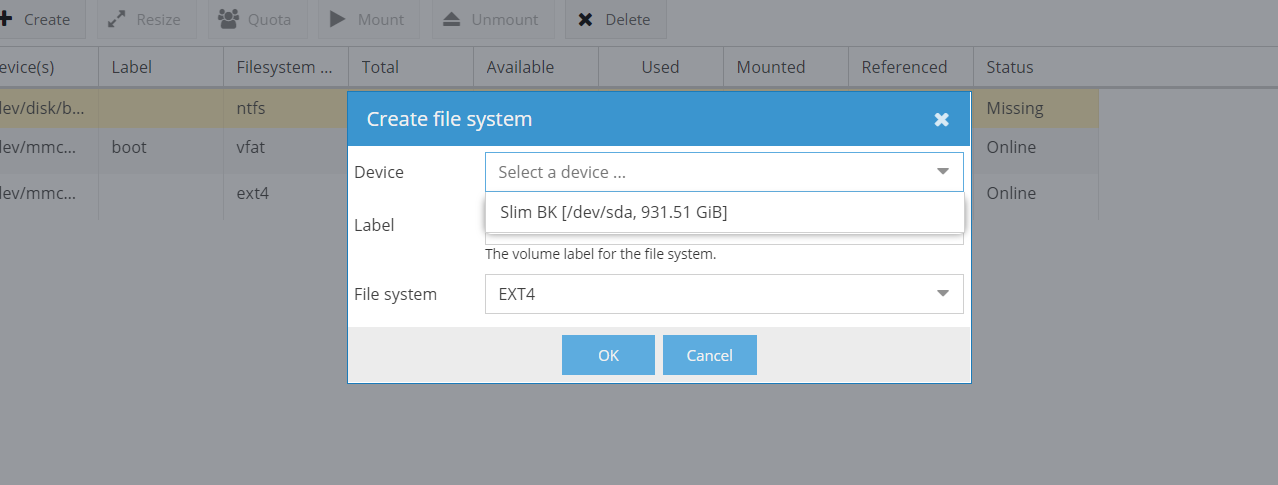Click the Missing status cell
The height and width of the screenshot is (485, 1278).
coord(1036,108)
